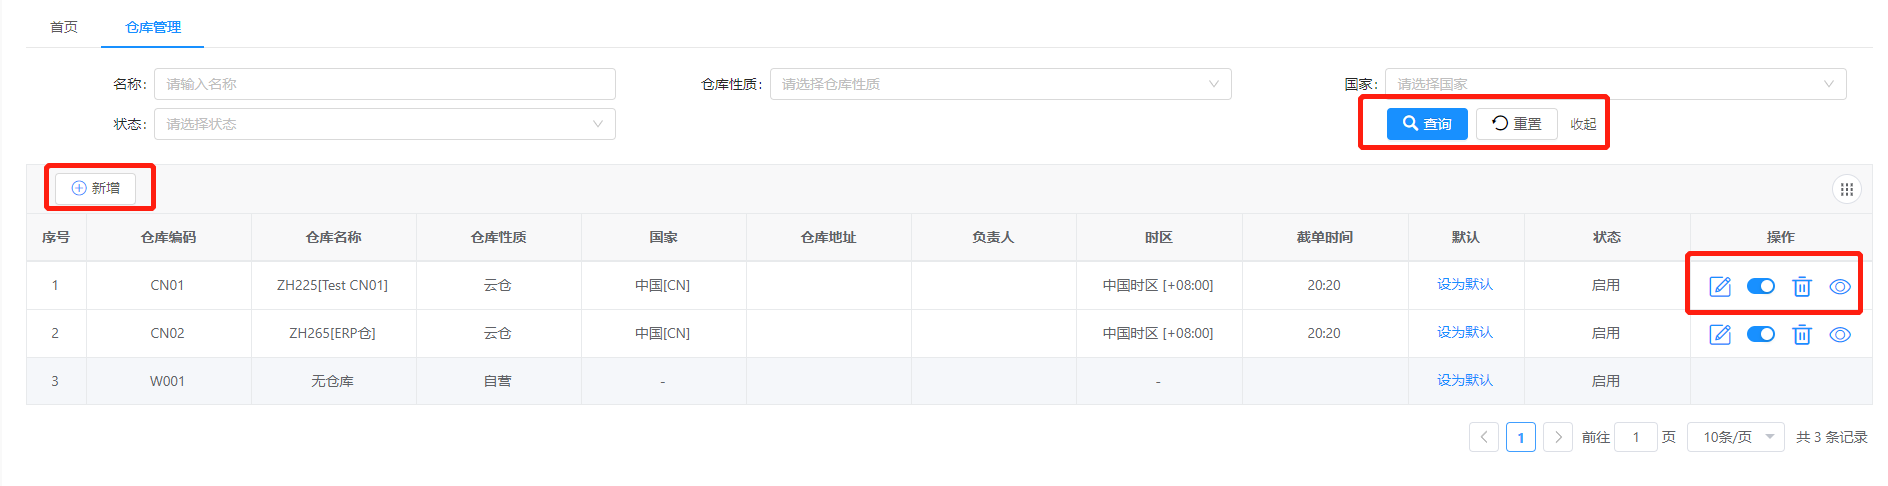View details eye icon for CN02
1888x486 pixels.
tap(1839, 335)
